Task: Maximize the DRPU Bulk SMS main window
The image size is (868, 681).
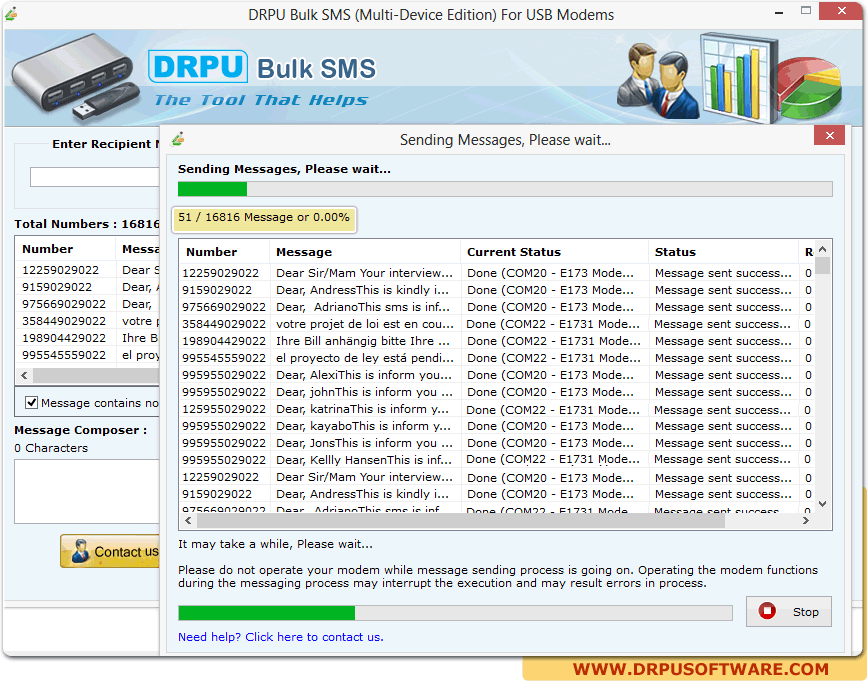Action: click(806, 11)
